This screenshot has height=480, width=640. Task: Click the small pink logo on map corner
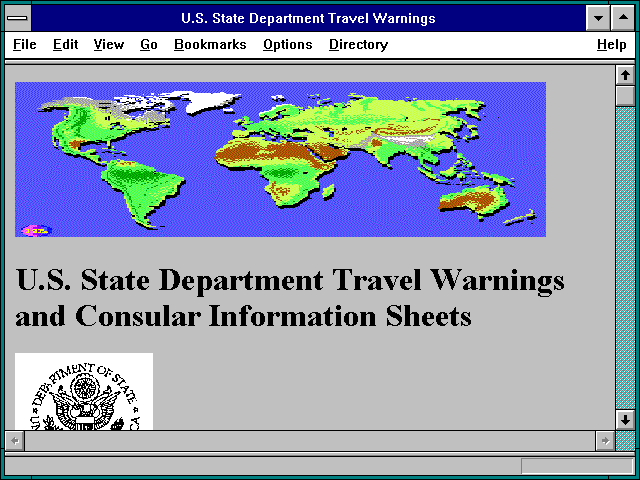click(36, 231)
